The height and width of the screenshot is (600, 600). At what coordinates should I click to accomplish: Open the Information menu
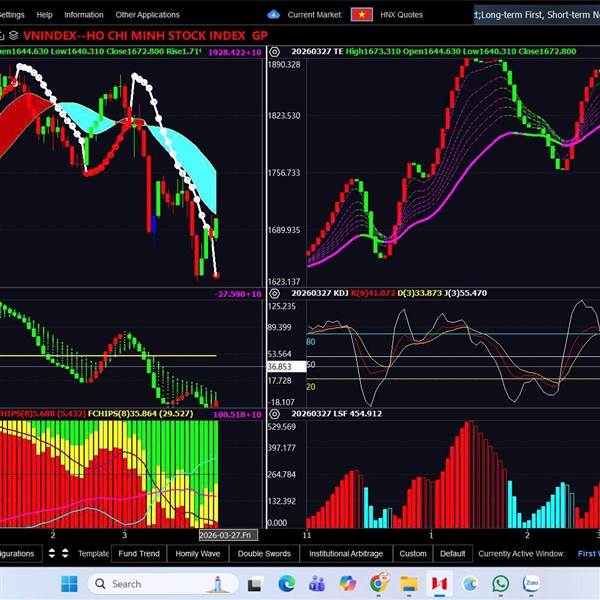pos(83,15)
